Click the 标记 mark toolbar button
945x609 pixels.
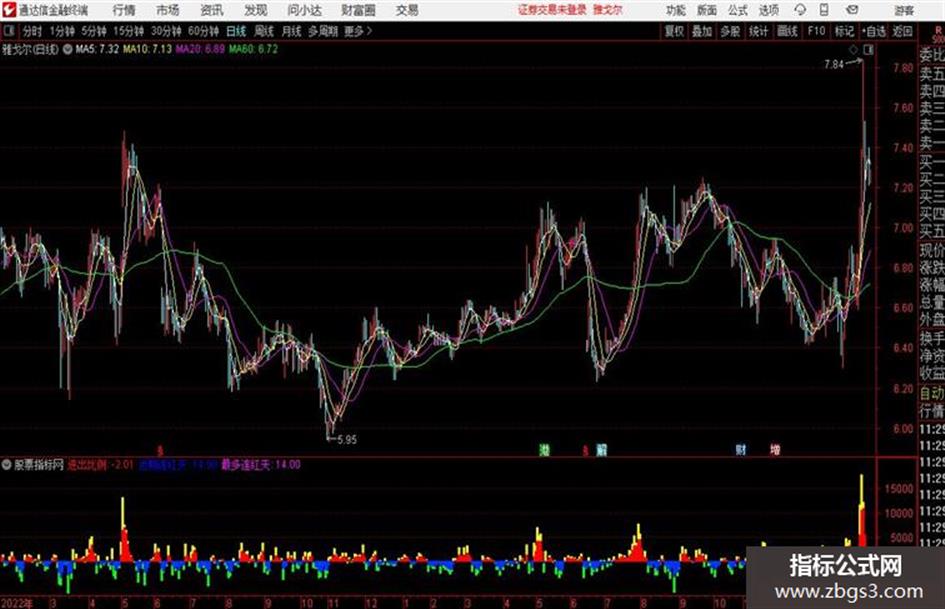pos(844,31)
